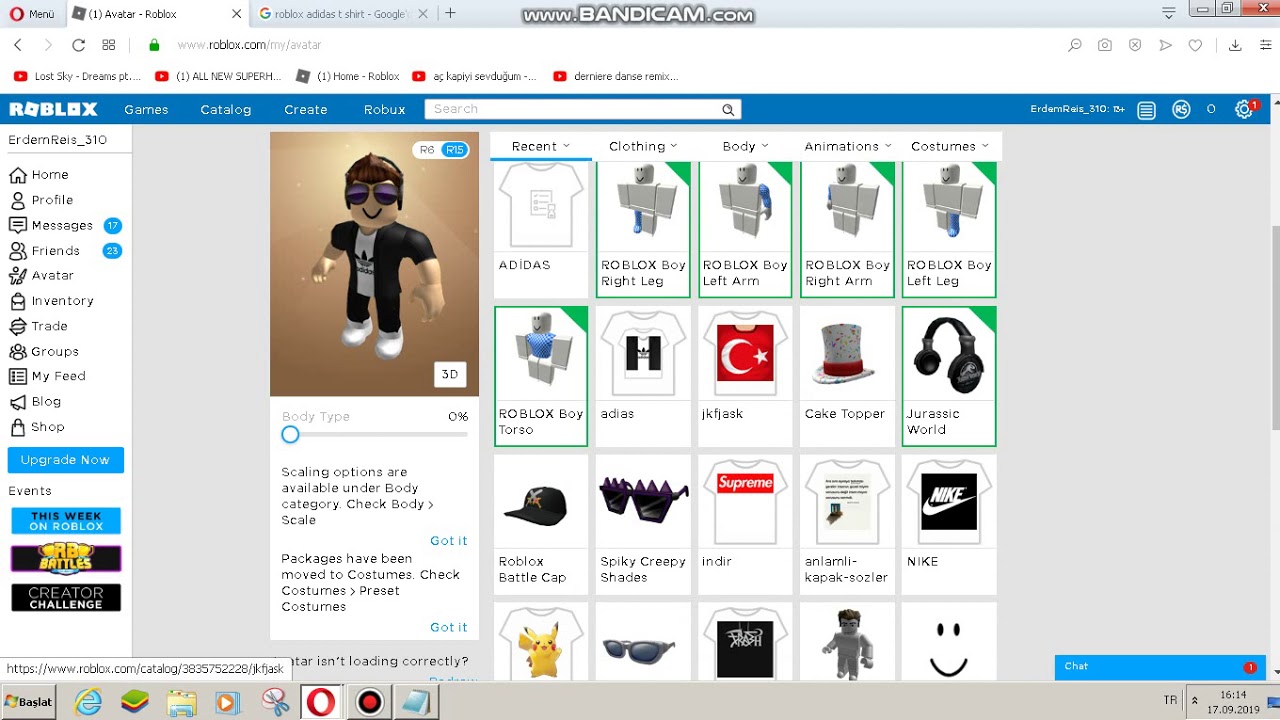This screenshot has height=720, width=1280.
Task: Equip the Supreme indir t-shirt
Action: tap(745, 501)
